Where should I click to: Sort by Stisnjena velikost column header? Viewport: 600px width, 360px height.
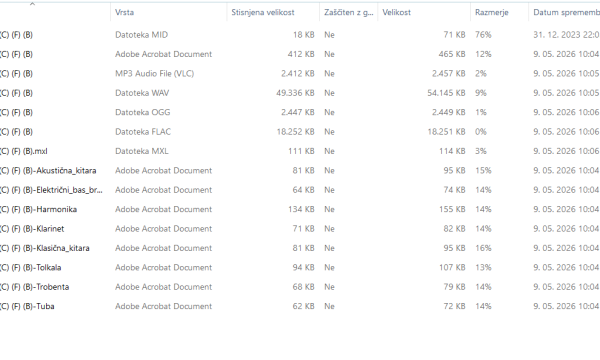tap(262, 12)
